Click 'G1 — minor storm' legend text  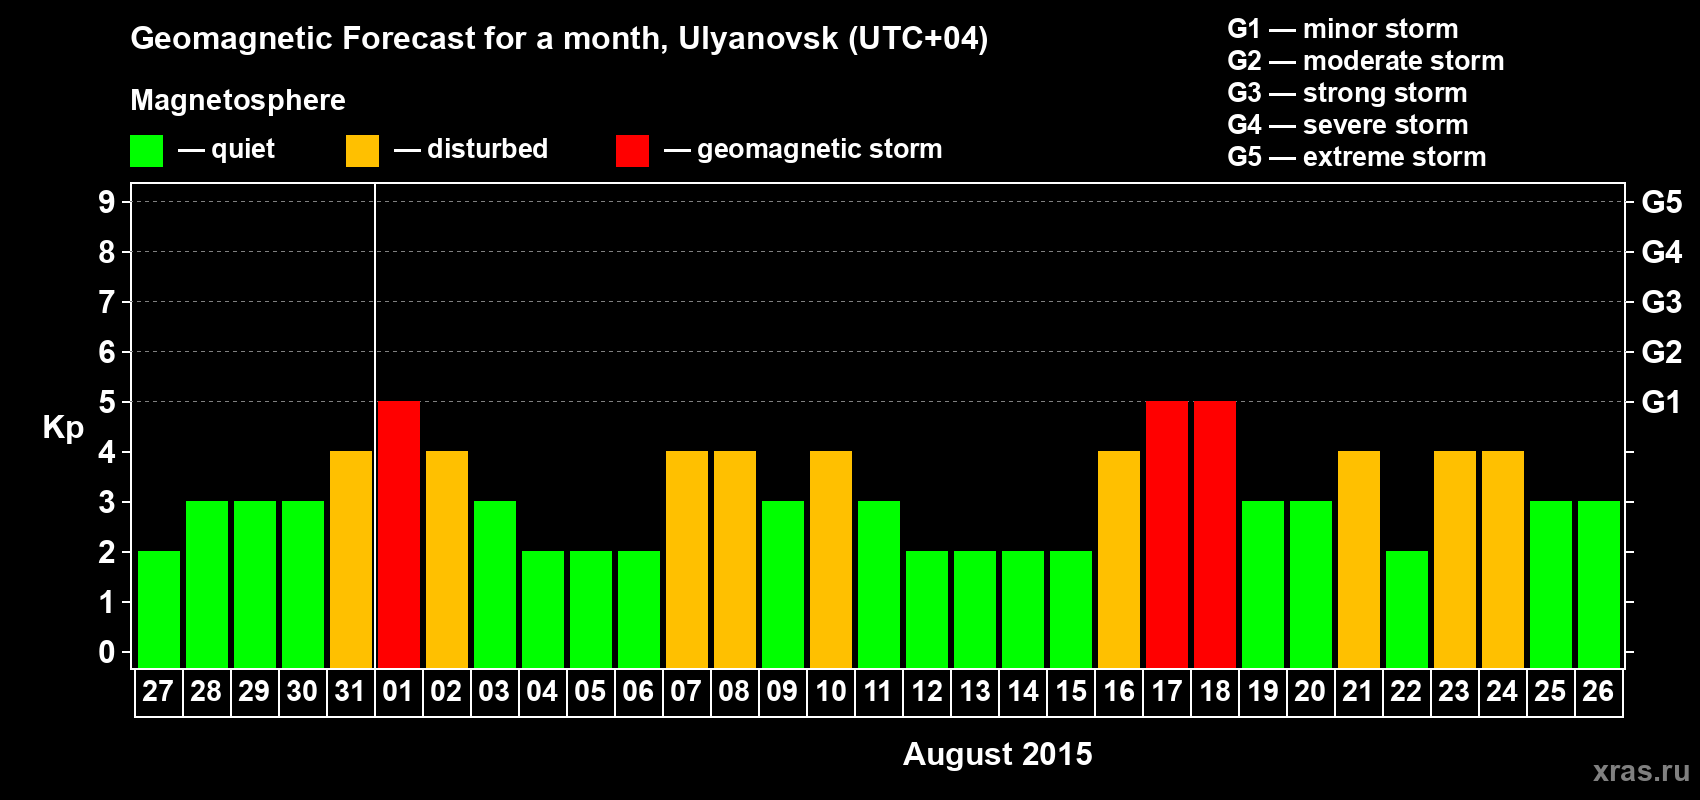tap(1343, 29)
